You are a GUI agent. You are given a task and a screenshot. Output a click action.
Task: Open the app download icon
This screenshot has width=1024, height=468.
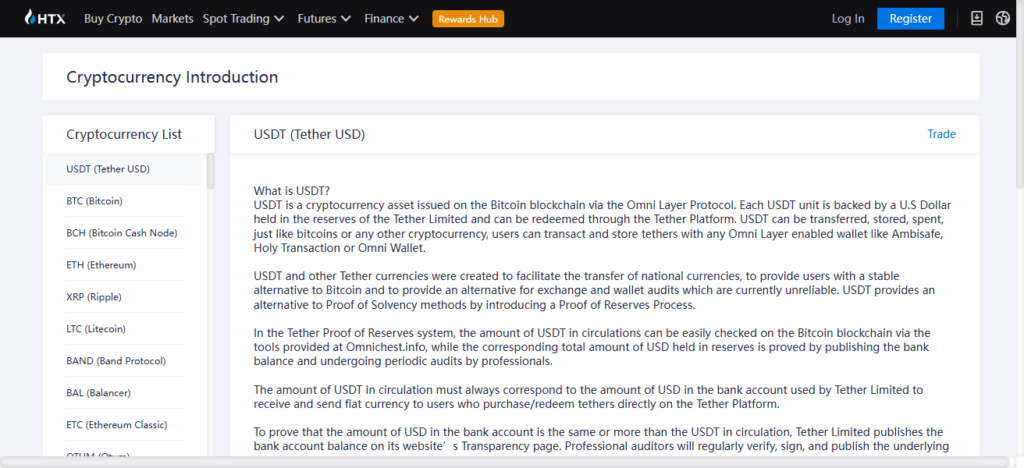pos(976,18)
